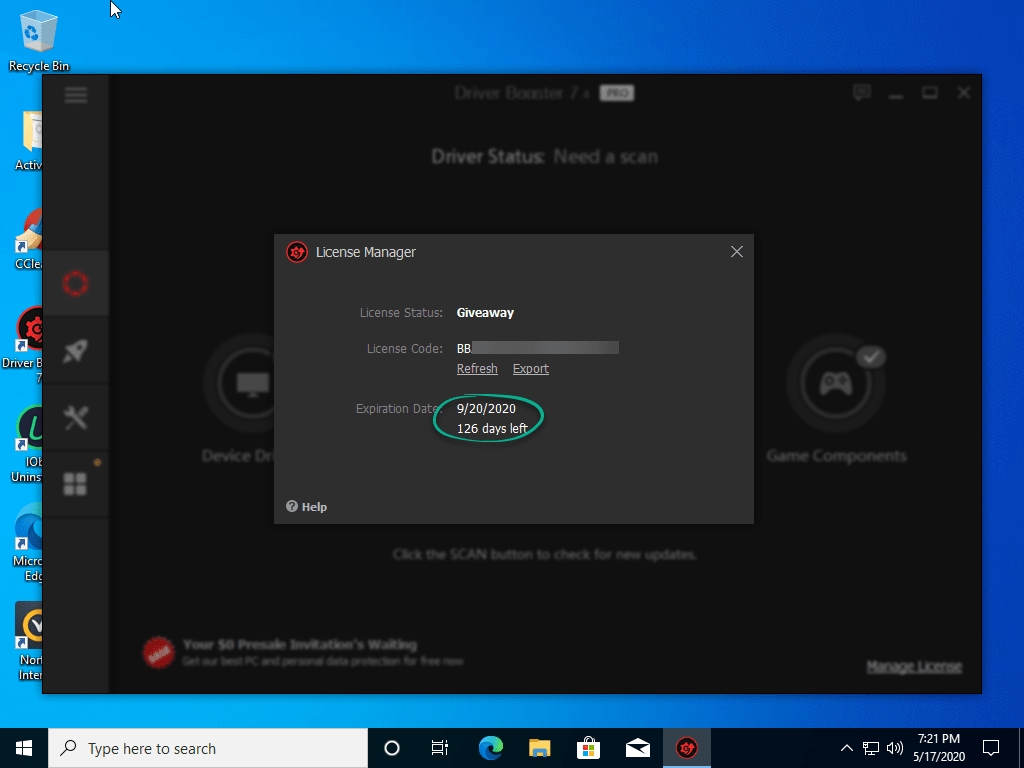Screen dimensions: 1024x768
Task: Open Task View on the taskbar
Action: [x=440, y=748]
